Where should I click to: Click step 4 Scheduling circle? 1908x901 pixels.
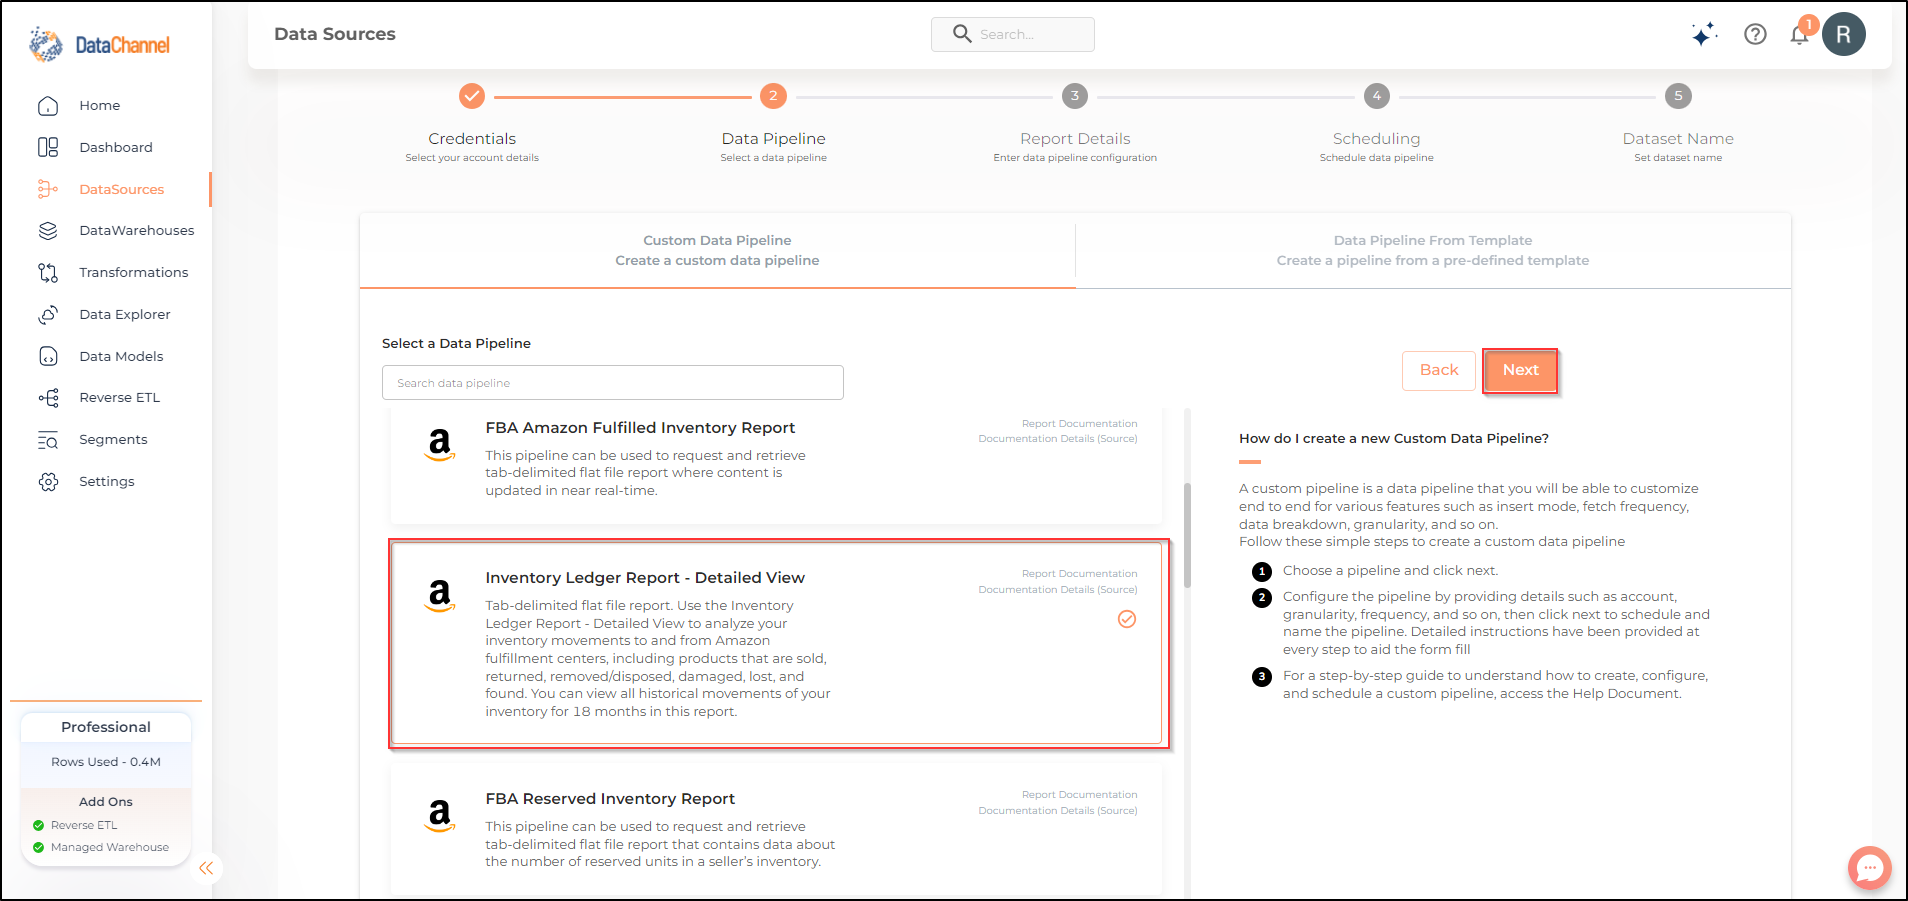click(x=1377, y=96)
